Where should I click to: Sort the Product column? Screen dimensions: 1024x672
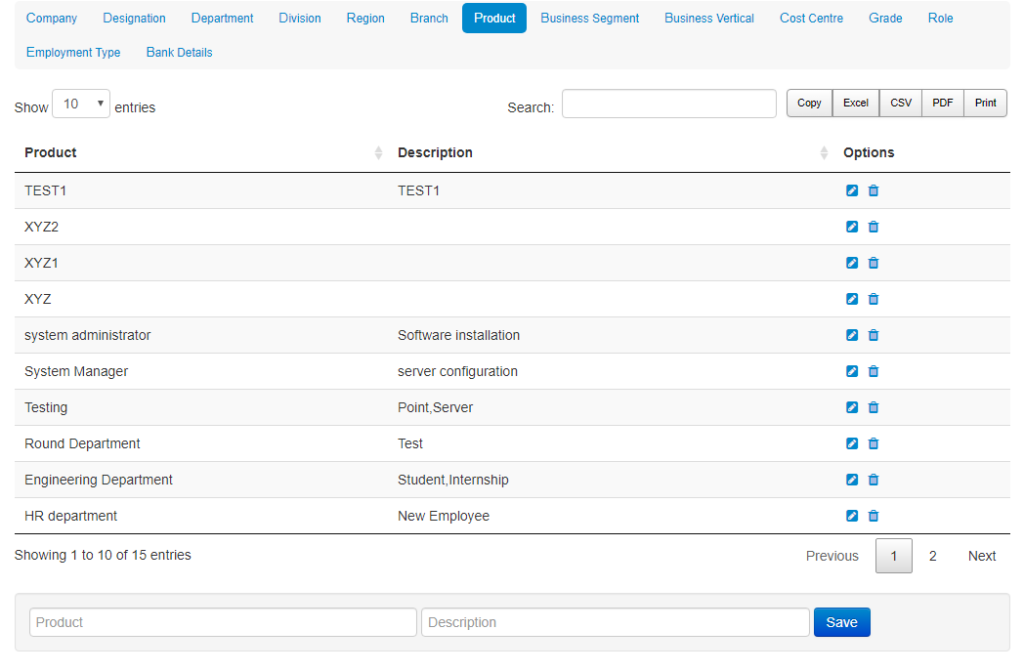tap(378, 152)
